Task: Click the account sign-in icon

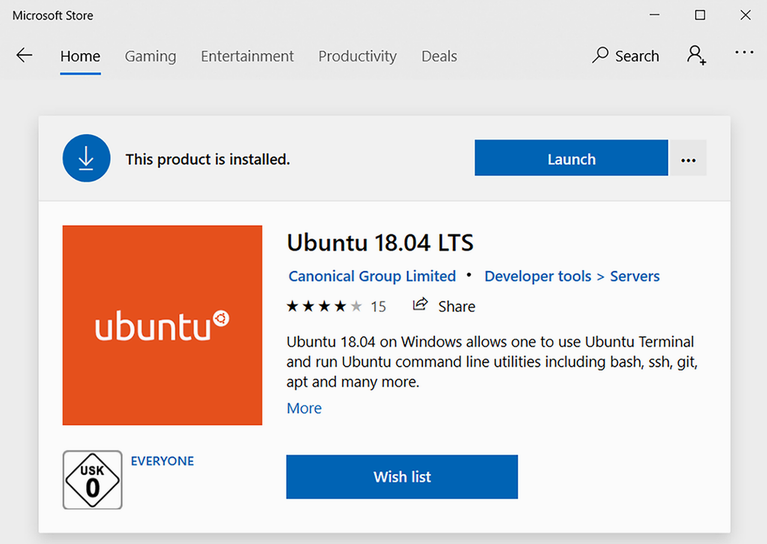Action: coord(696,56)
